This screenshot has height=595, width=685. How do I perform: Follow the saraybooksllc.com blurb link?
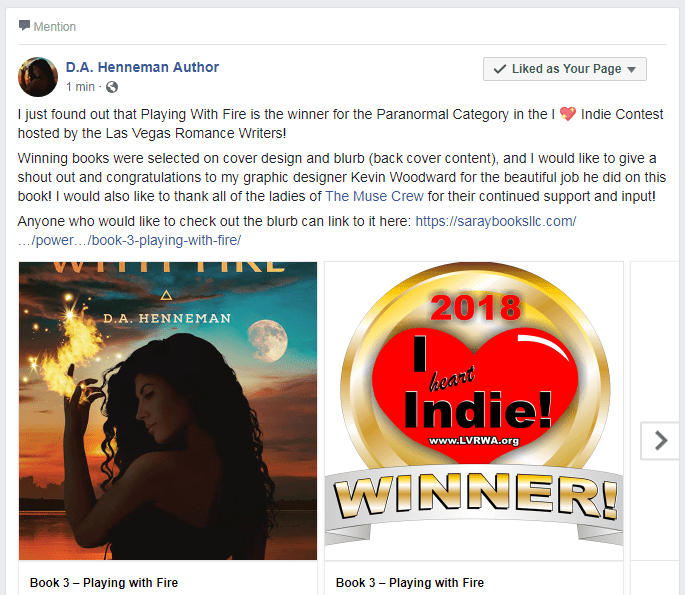click(297, 231)
